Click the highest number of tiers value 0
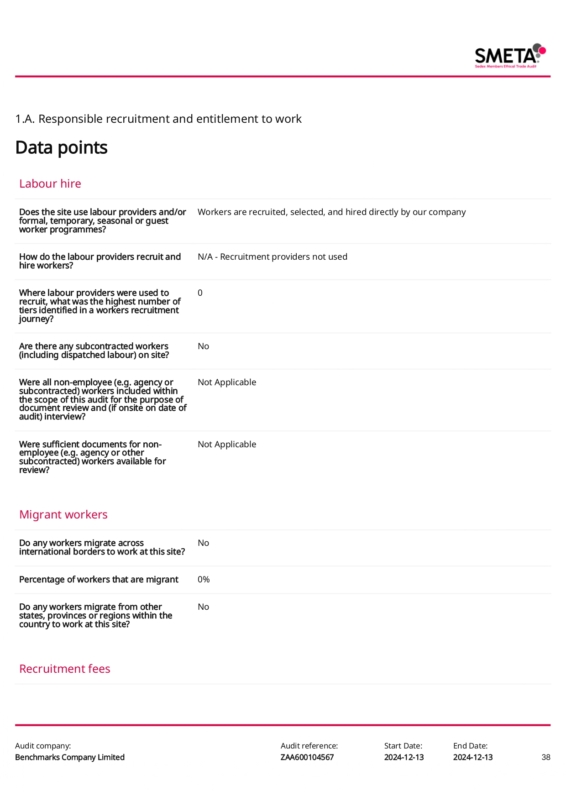 200,293
